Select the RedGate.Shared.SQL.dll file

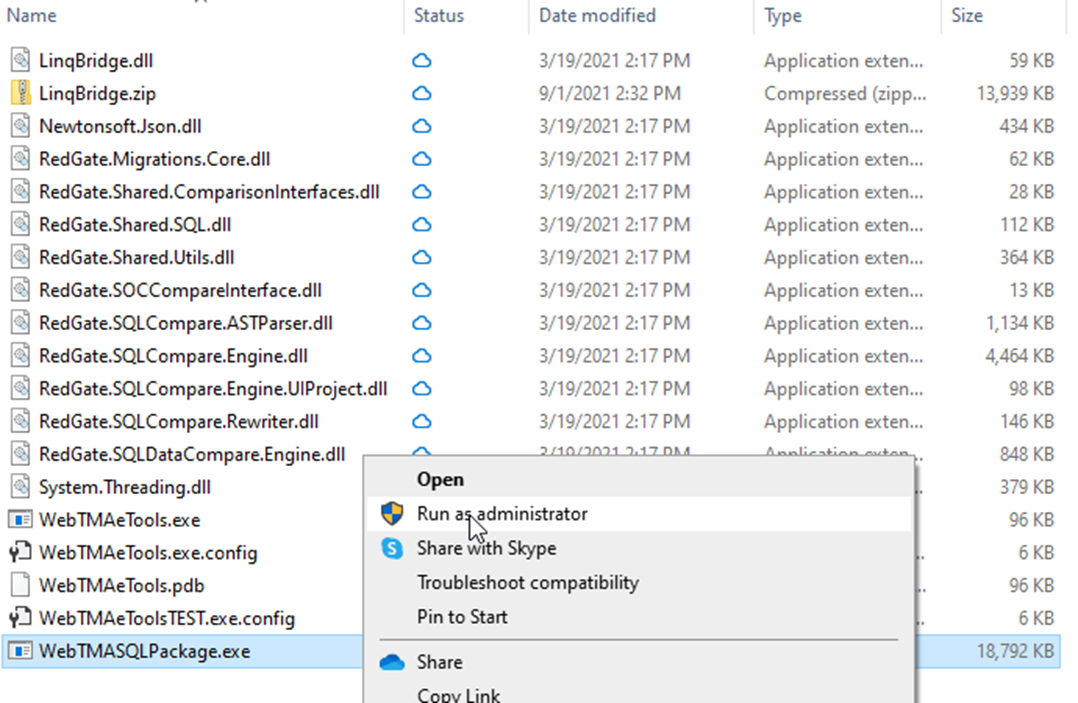[135, 225]
